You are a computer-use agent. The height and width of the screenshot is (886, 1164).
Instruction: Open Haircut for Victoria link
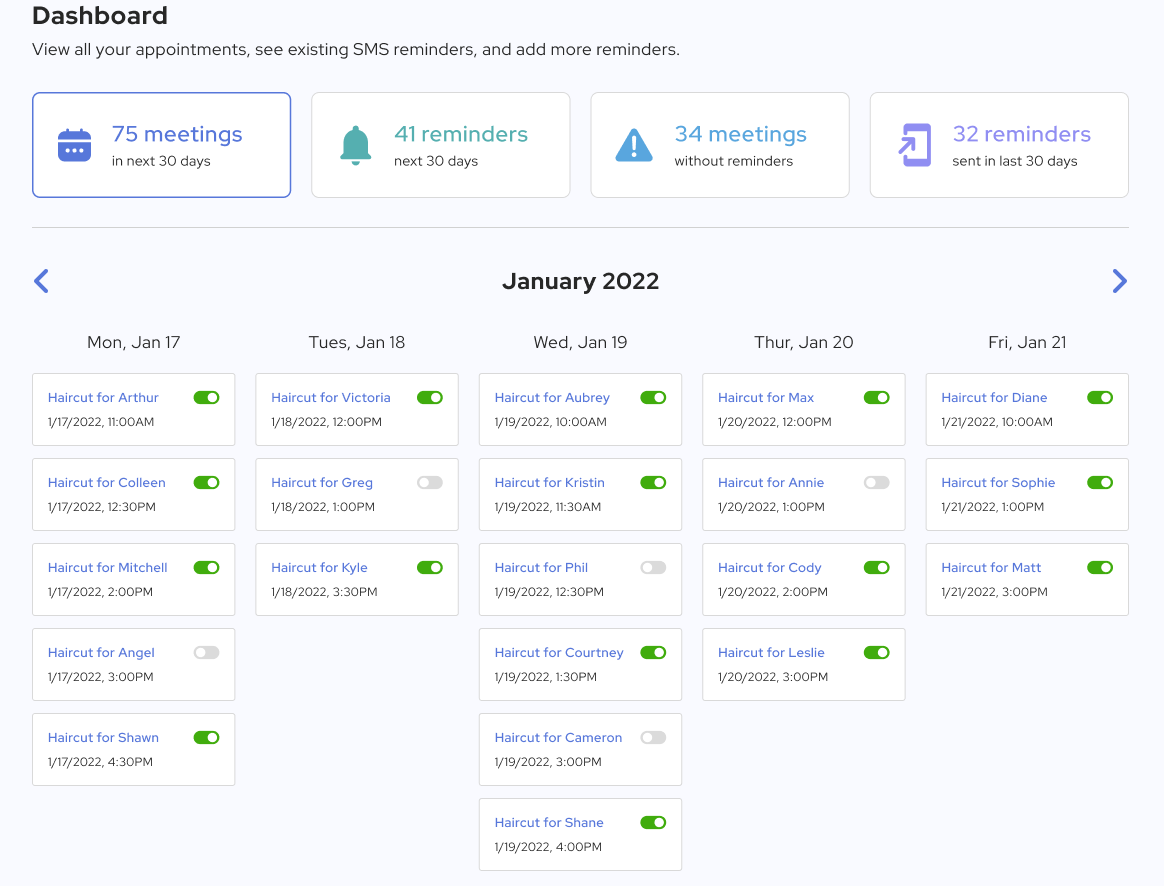click(330, 398)
